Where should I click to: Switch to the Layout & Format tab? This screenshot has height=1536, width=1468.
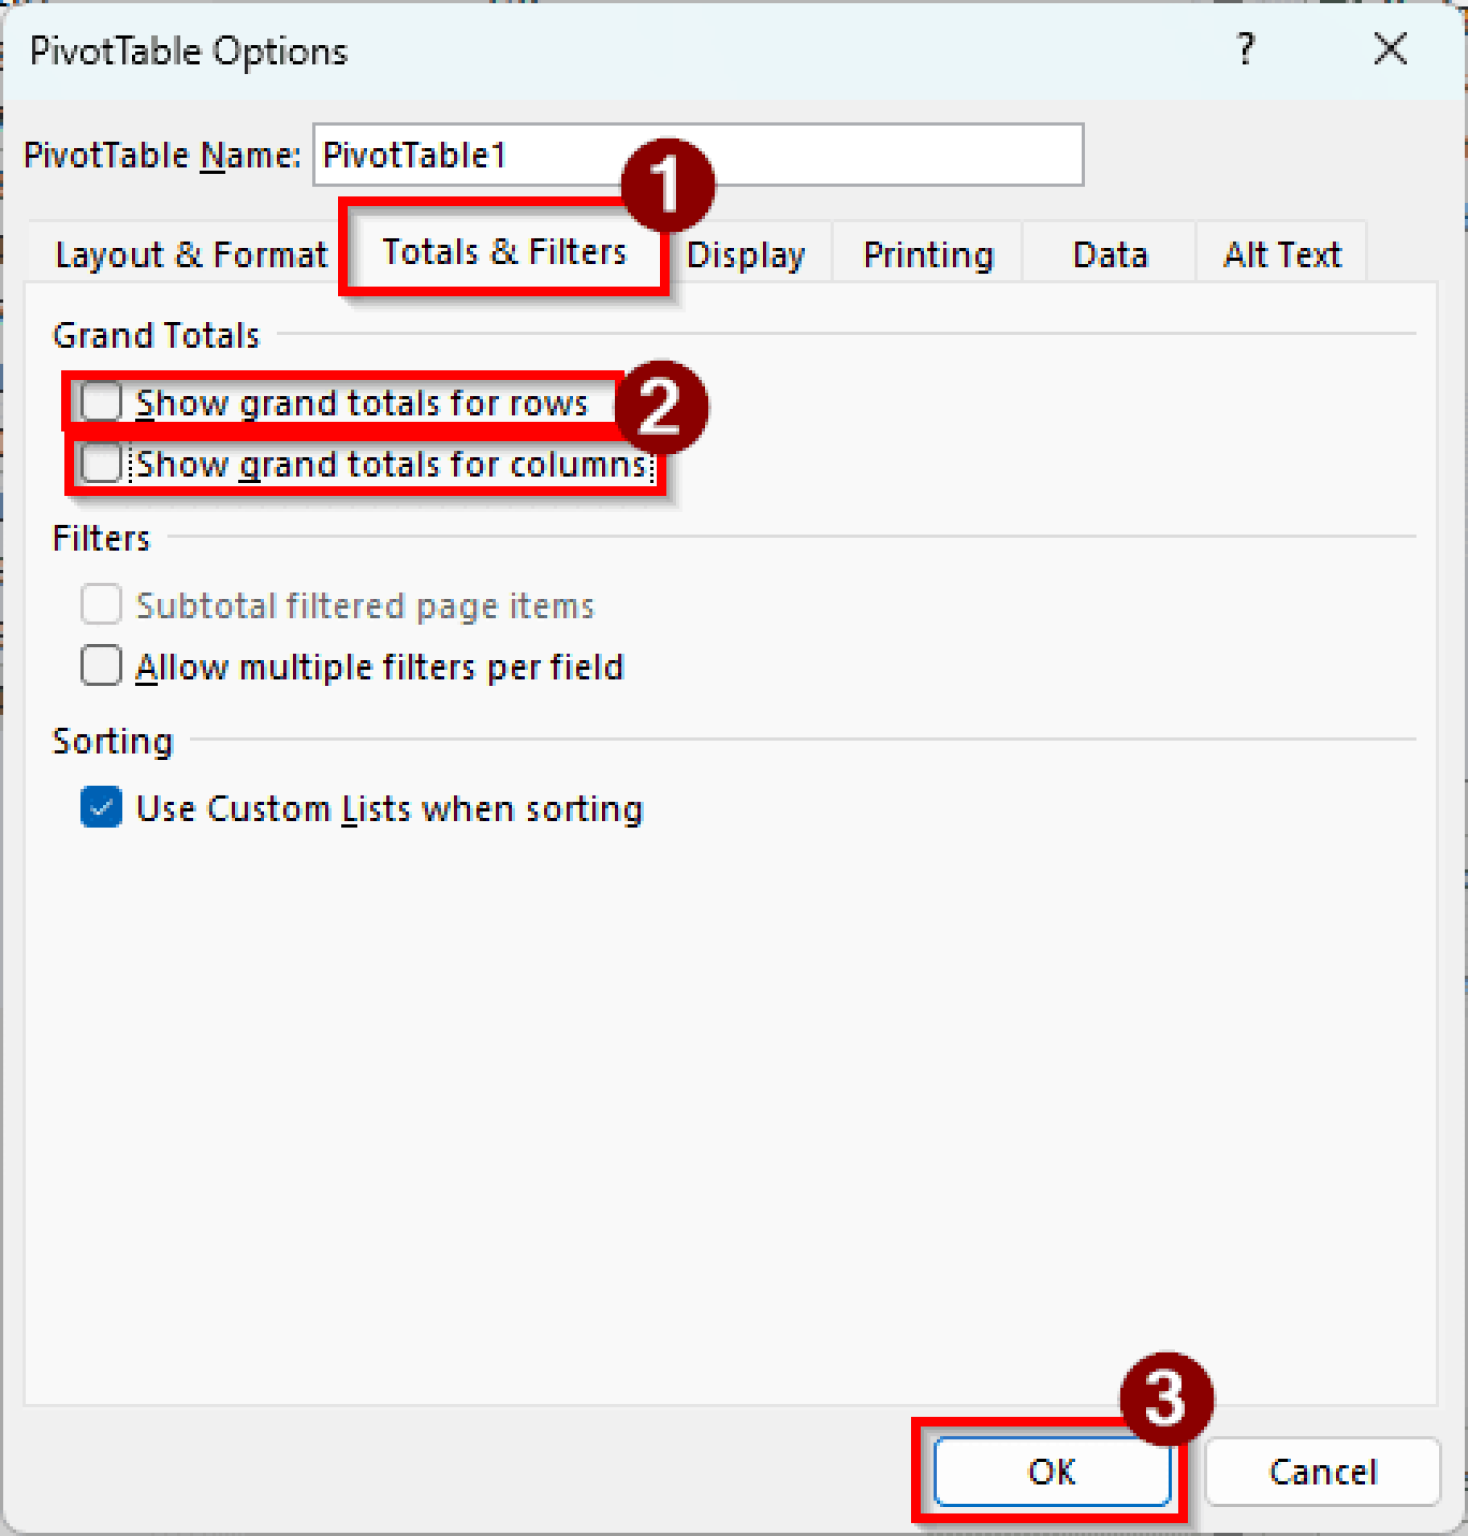[190, 254]
